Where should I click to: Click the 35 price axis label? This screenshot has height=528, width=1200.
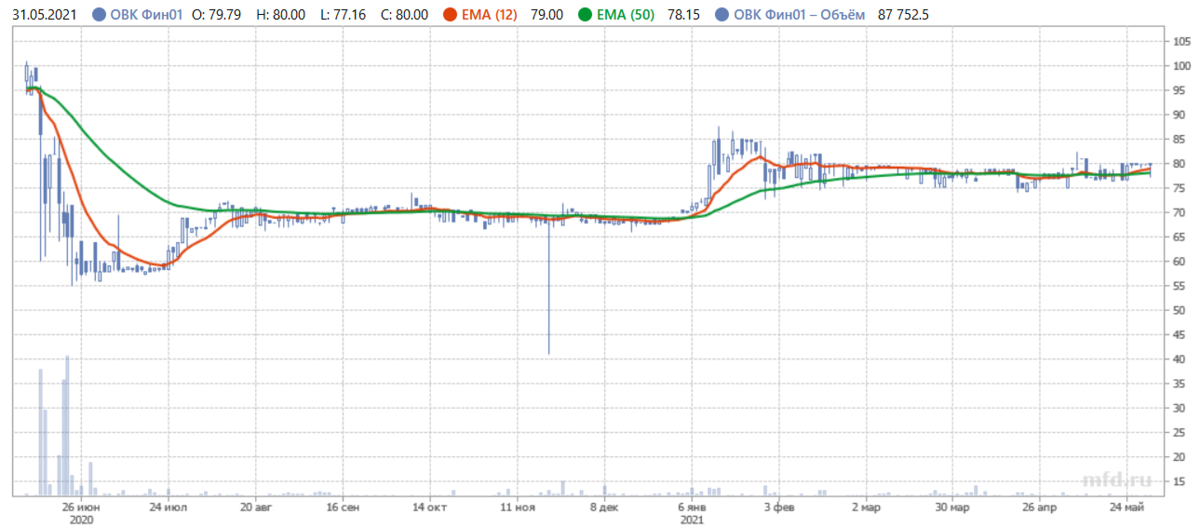point(1179,384)
